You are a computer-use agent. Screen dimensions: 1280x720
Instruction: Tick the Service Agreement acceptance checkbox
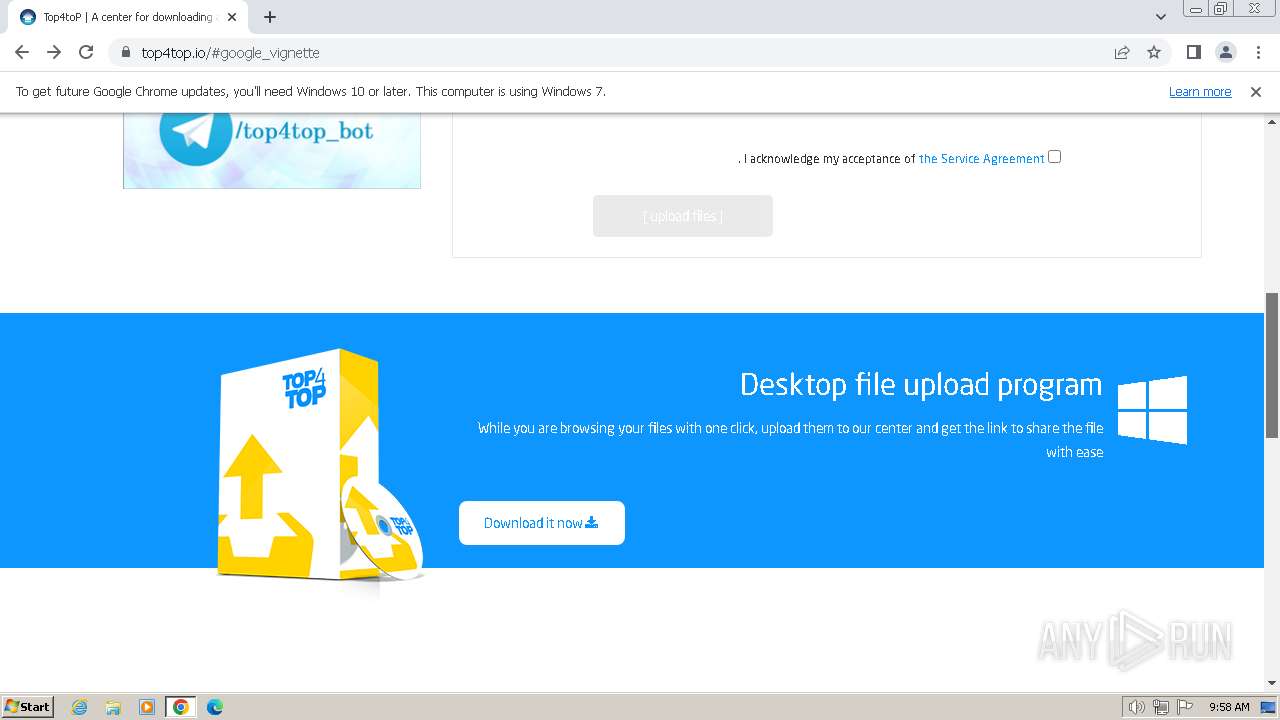(1054, 157)
